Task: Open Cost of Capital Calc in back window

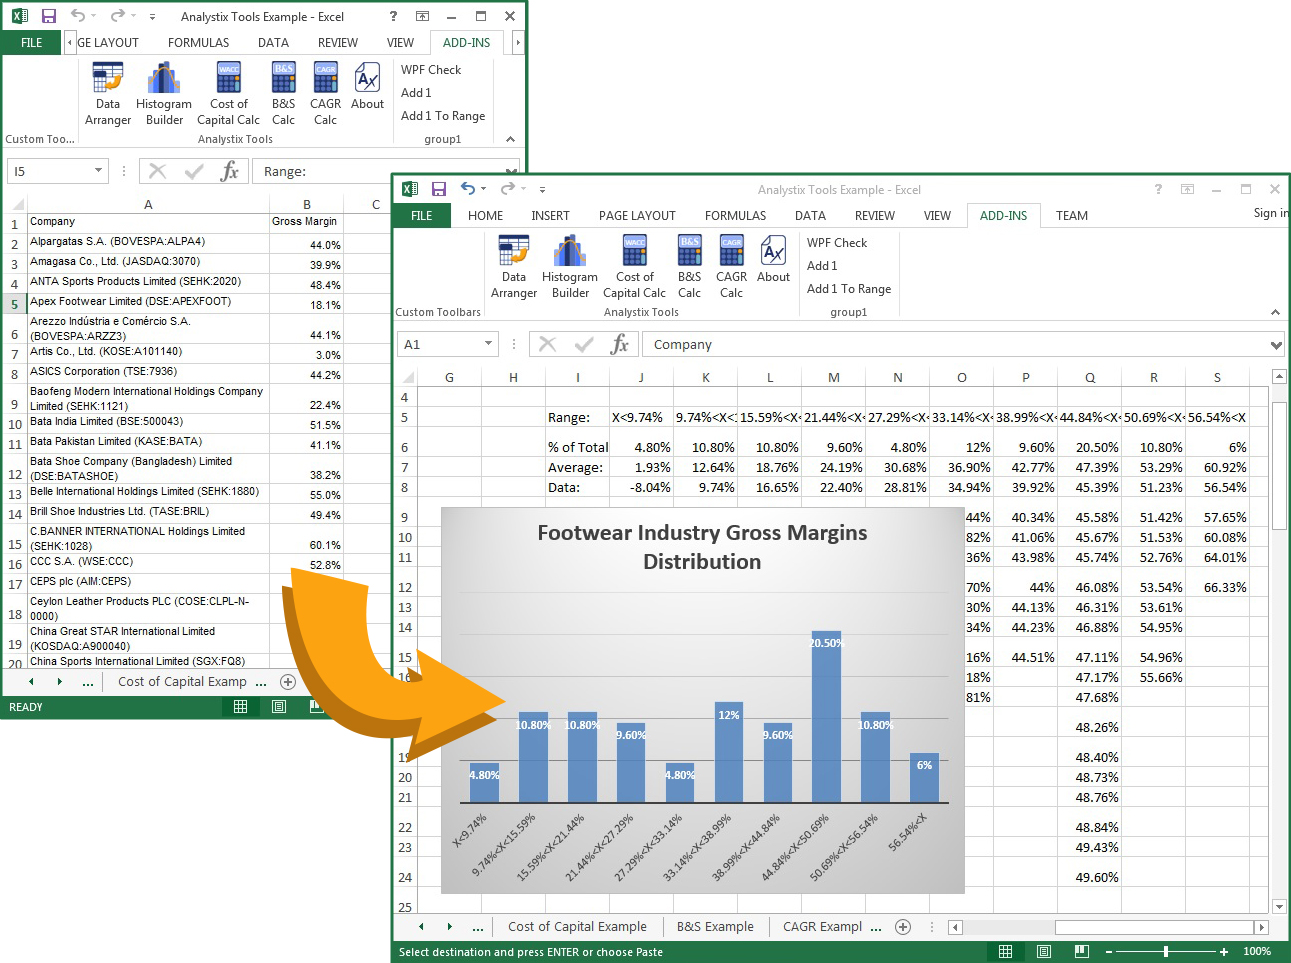Action: click(228, 94)
